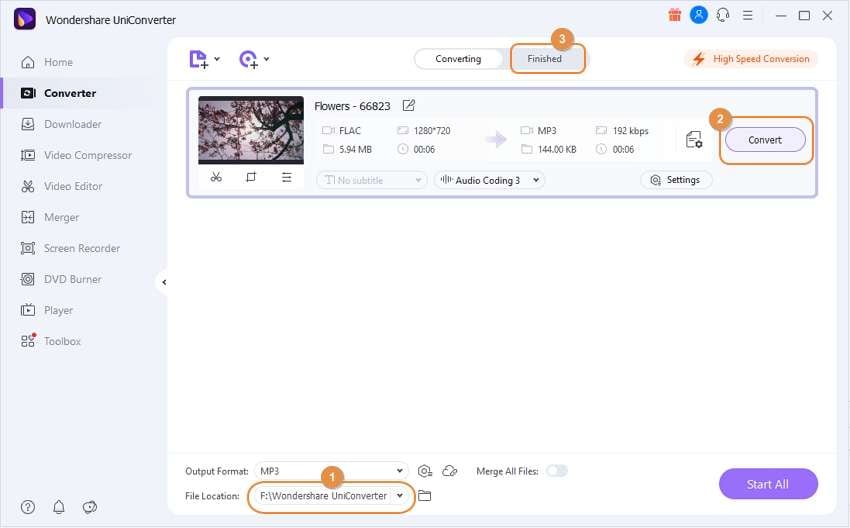Open the effects list icon under thumbnail
850x528 pixels.
[286, 177]
